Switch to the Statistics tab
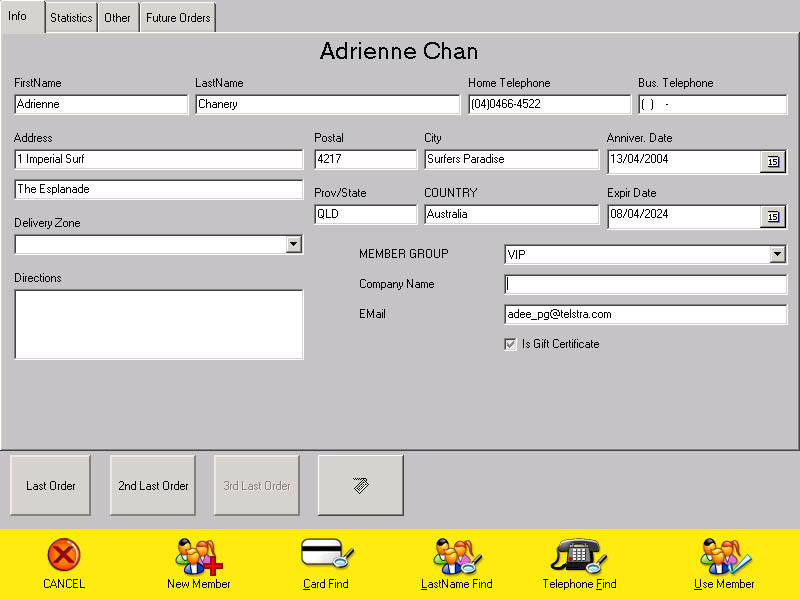Screen dimensions: 800x600 tap(71, 17)
